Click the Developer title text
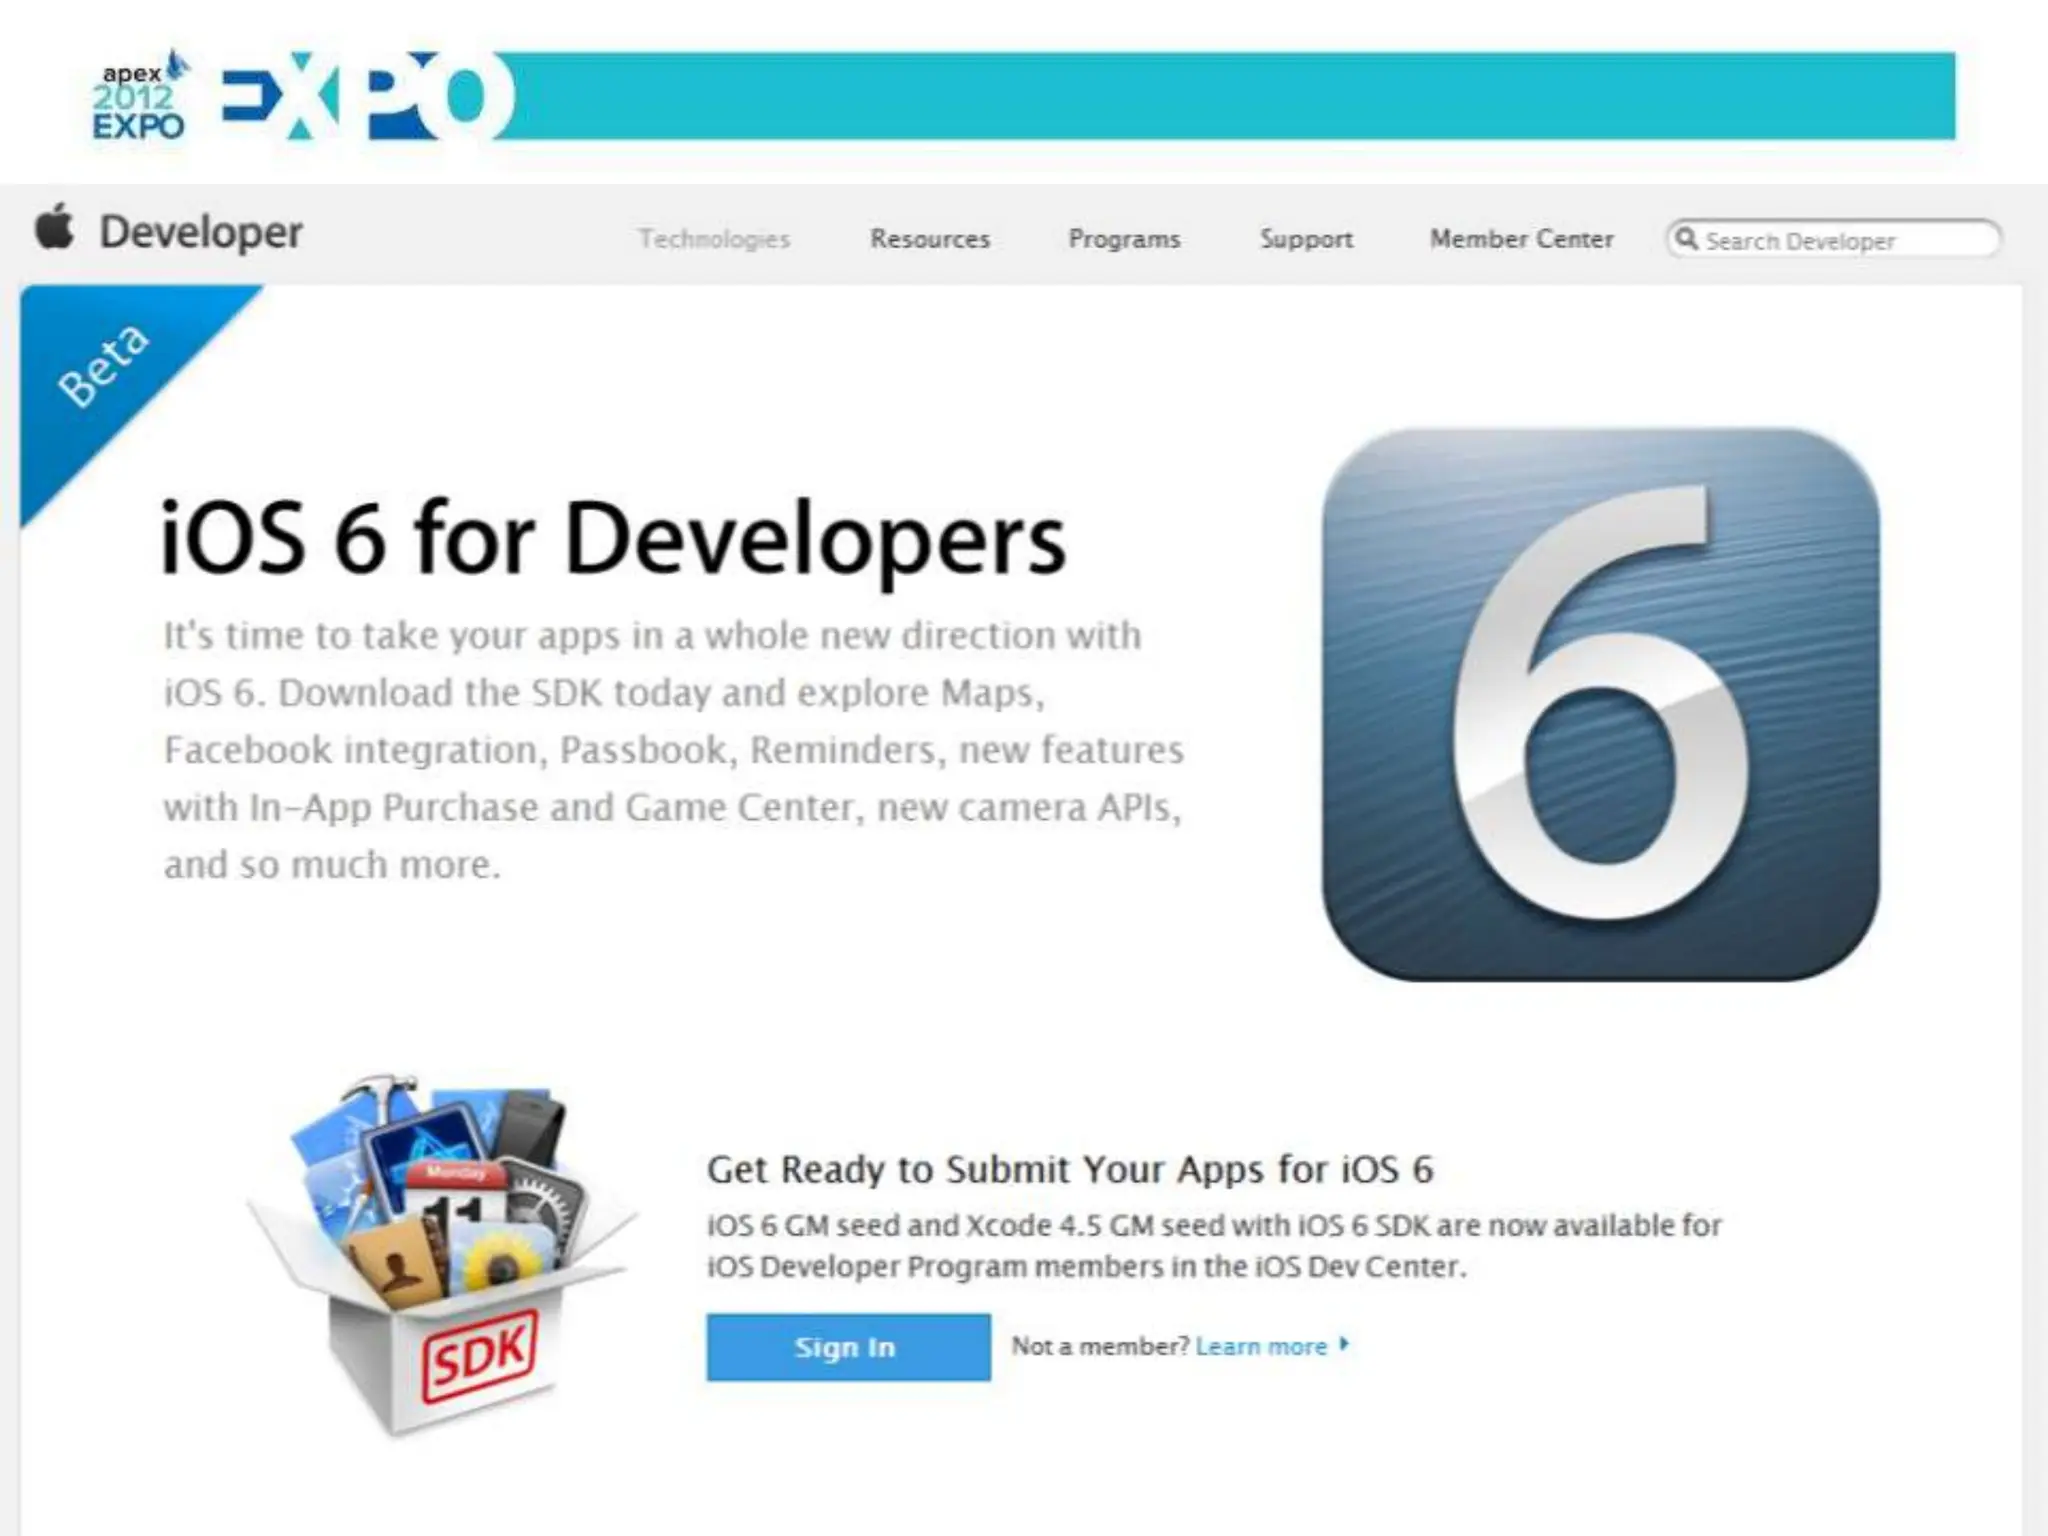Viewport: 2048px width, 1536px height. [200, 232]
